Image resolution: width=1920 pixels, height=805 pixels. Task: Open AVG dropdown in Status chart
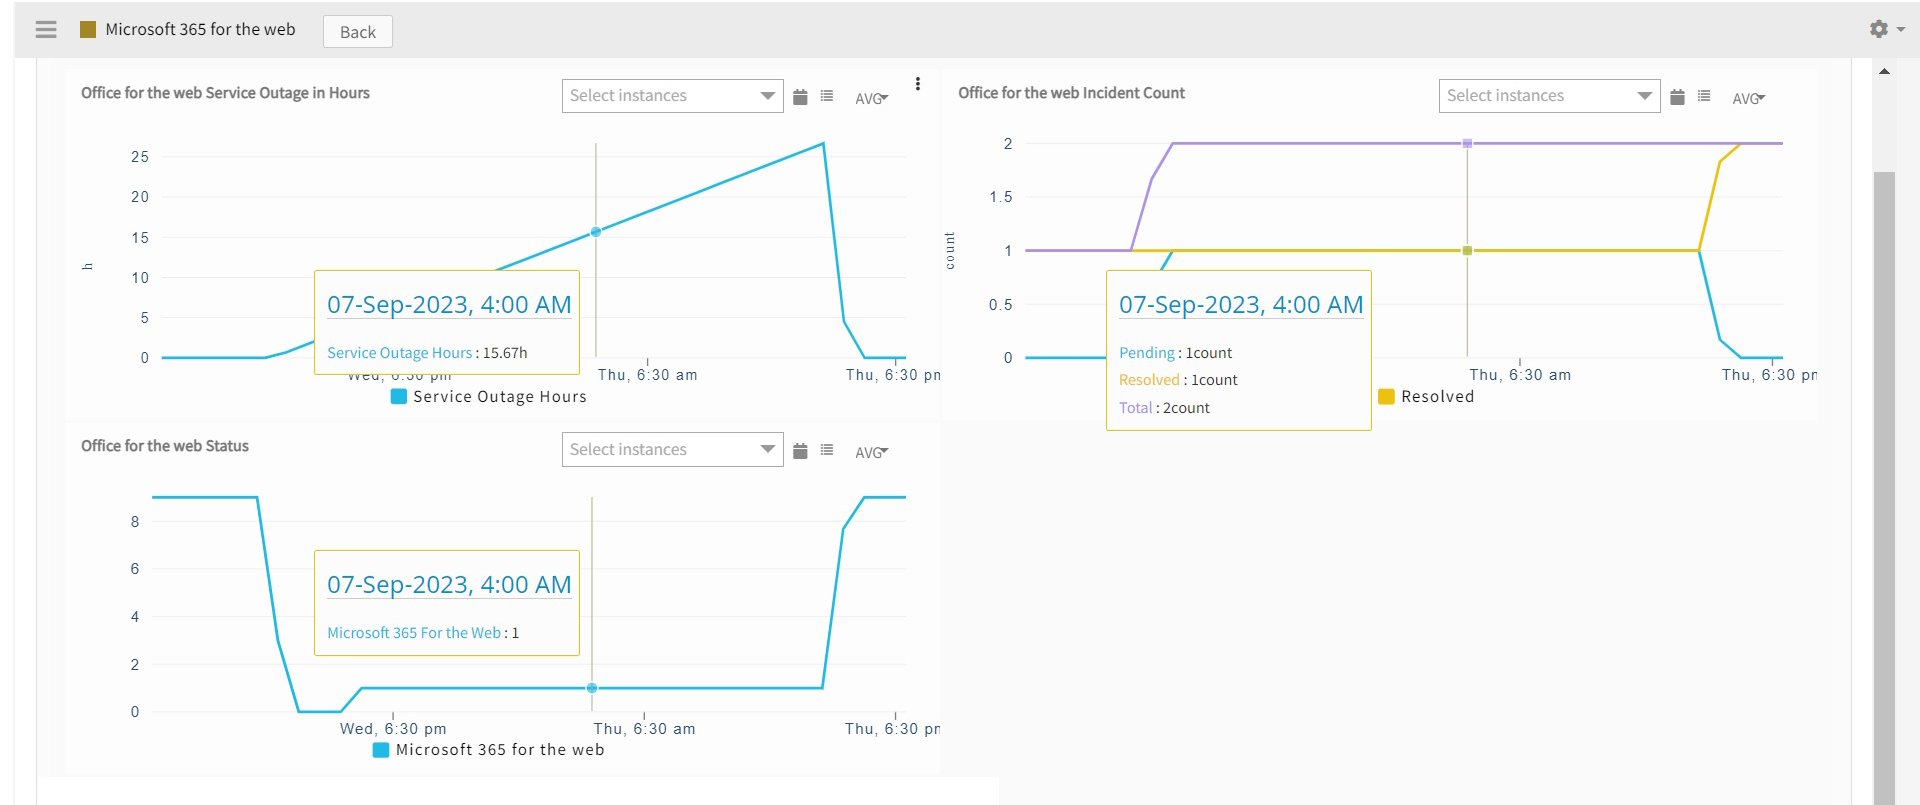[871, 452]
